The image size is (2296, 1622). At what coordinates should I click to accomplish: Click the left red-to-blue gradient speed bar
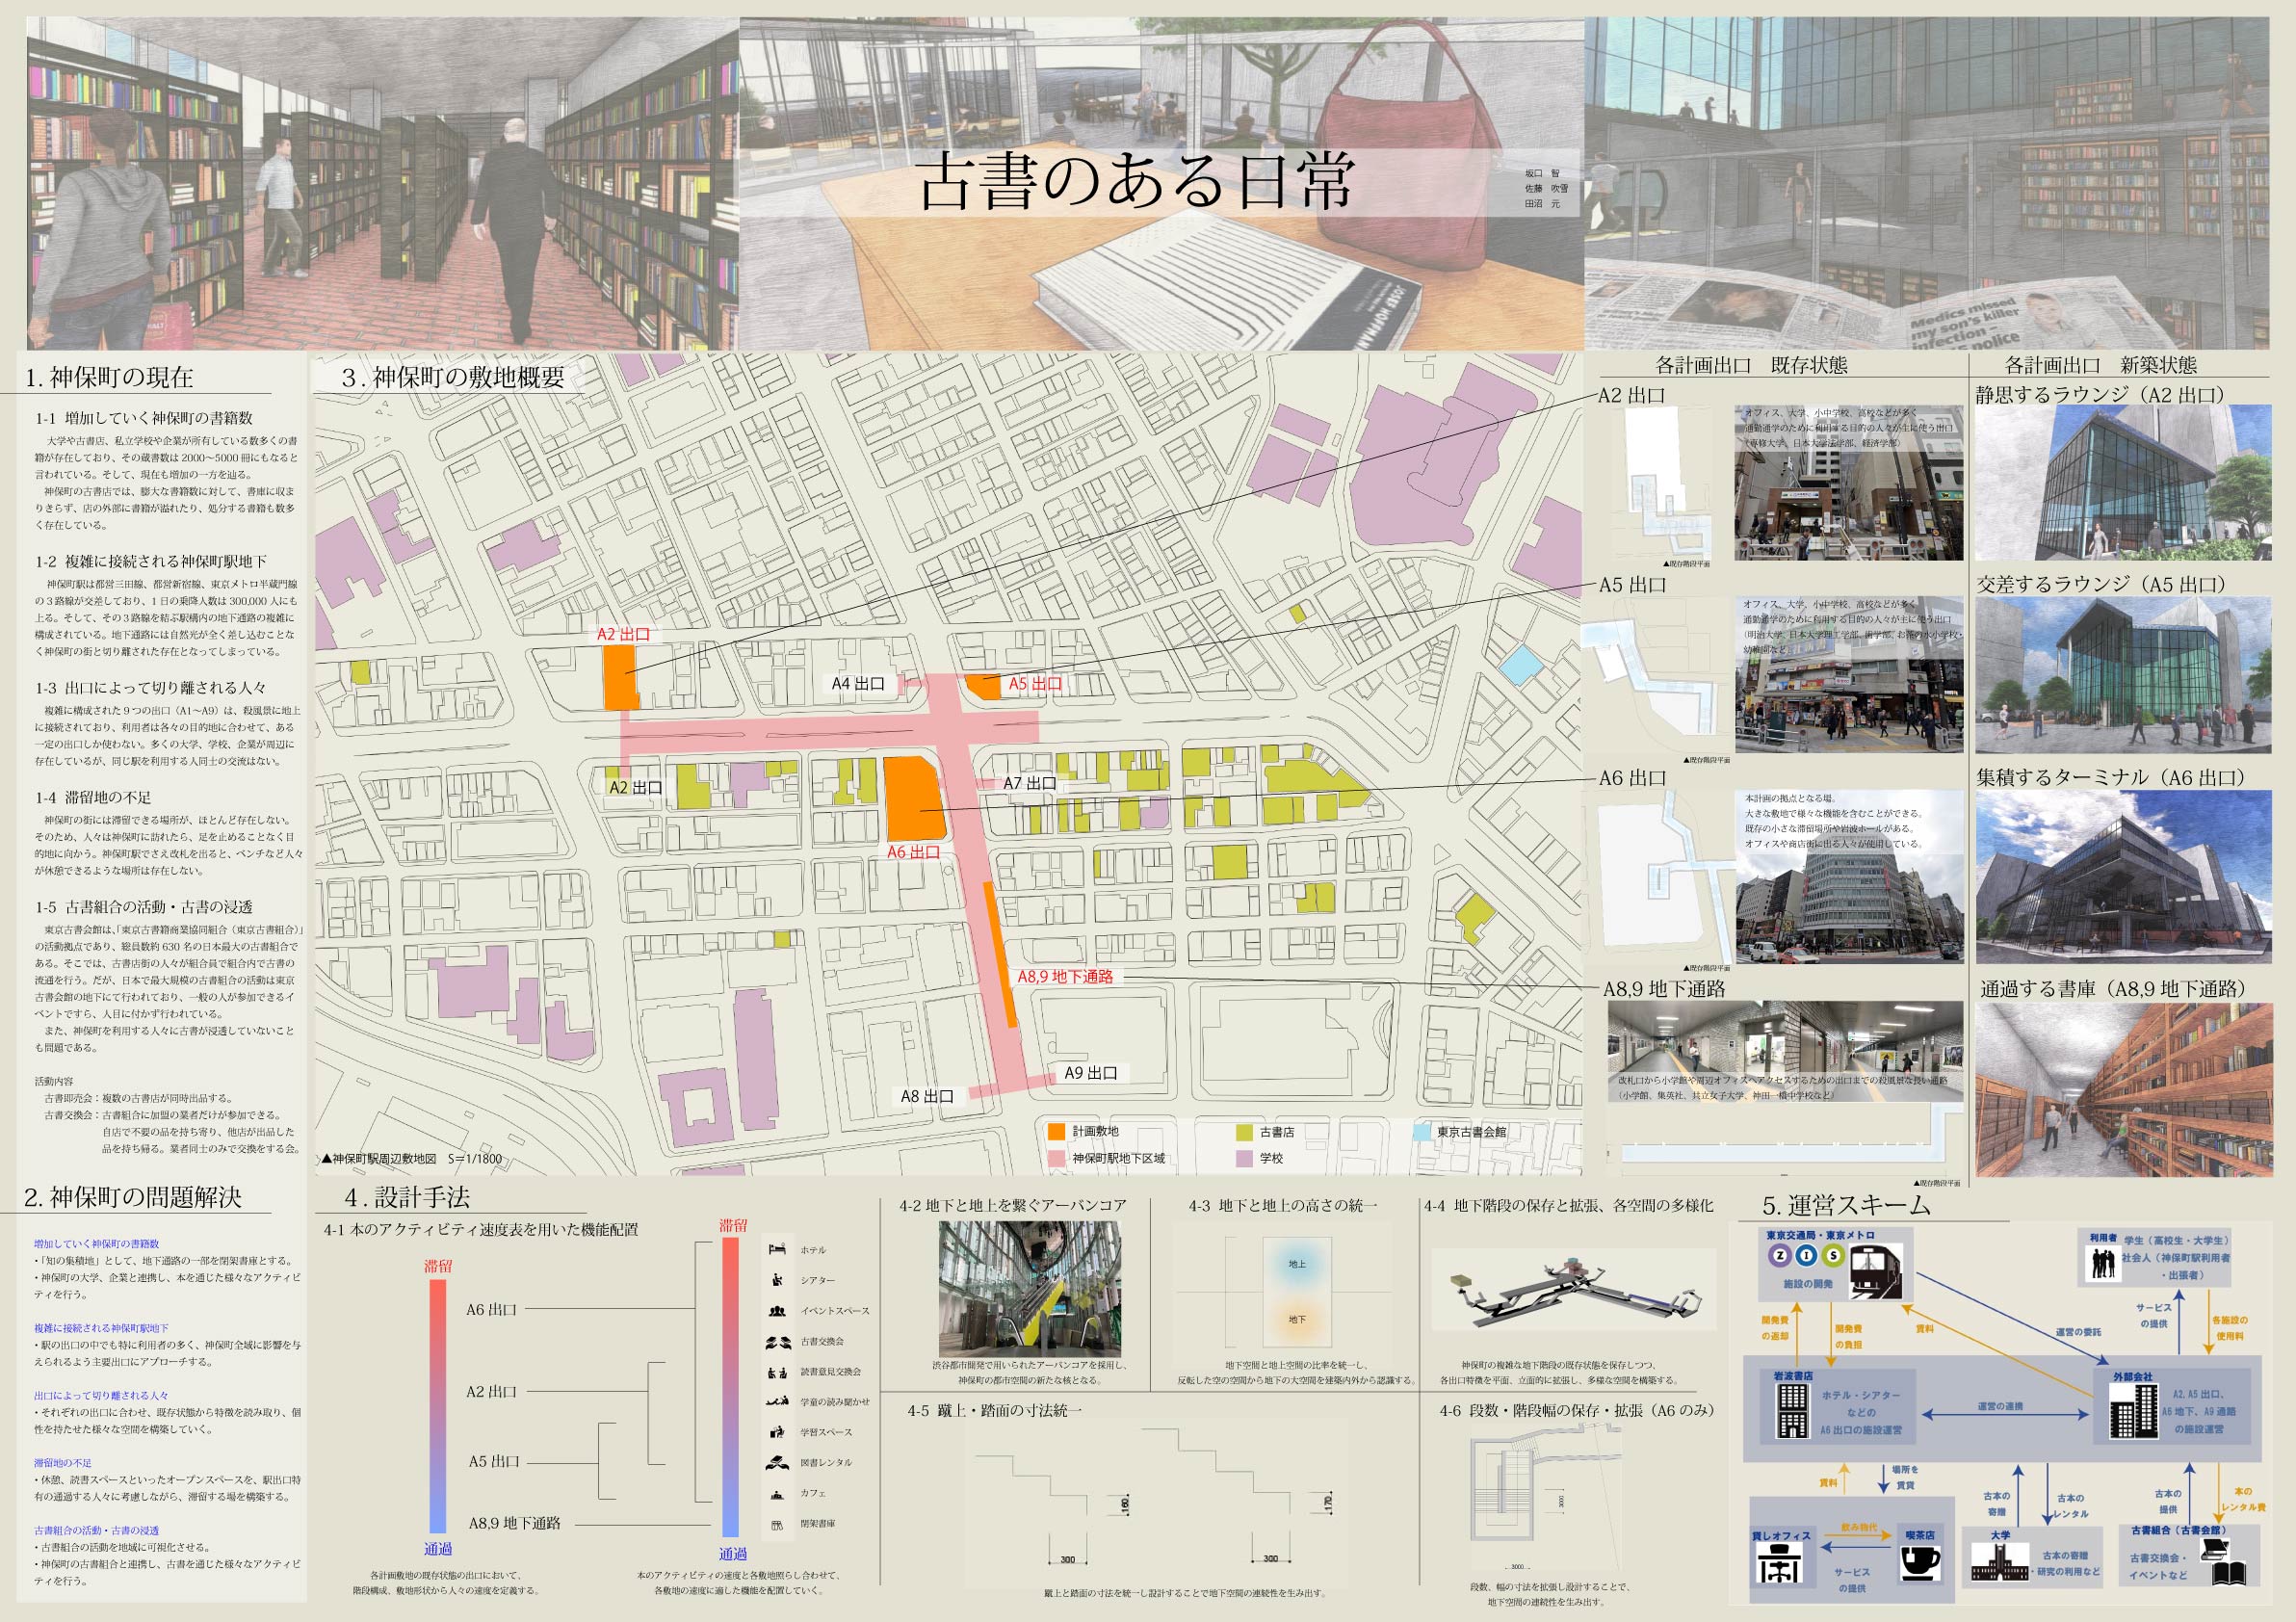[437, 1407]
